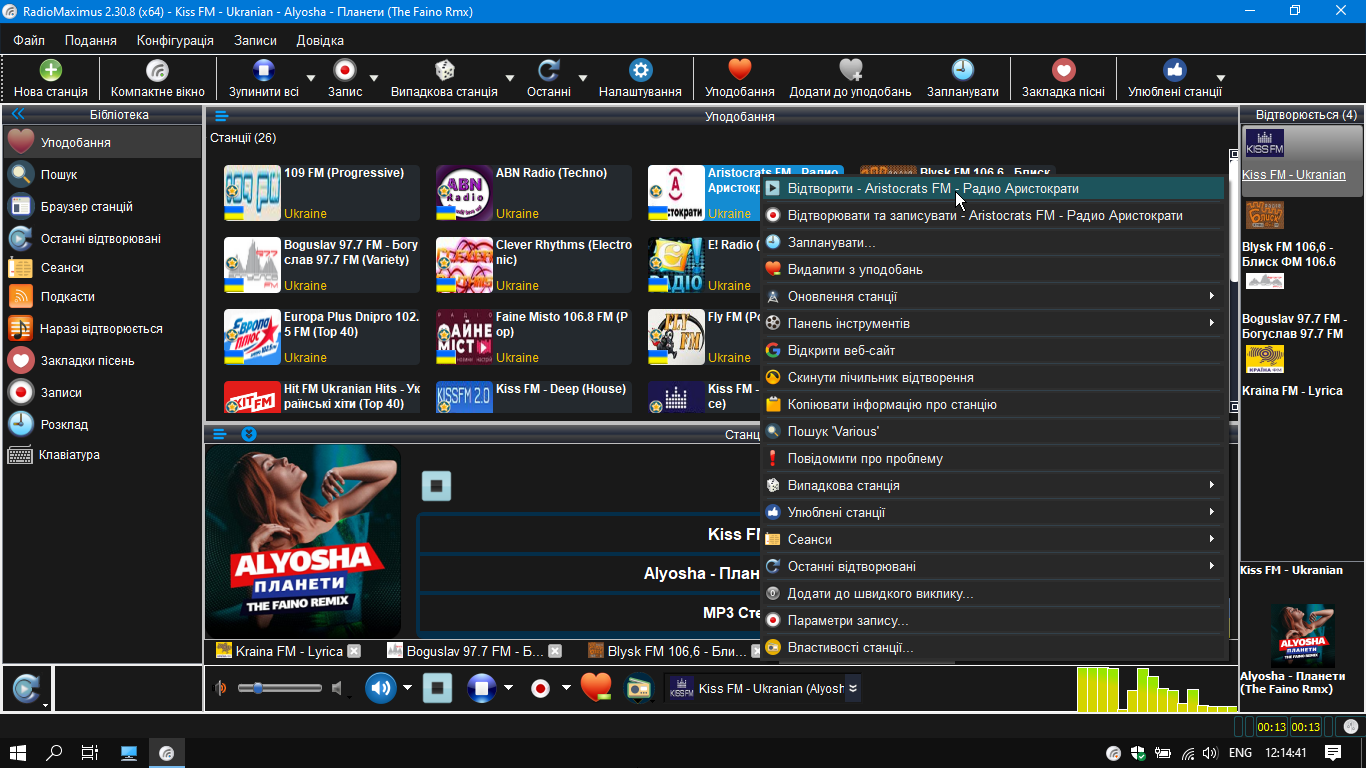Open Подкасти in library sidebar

click(102, 297)
